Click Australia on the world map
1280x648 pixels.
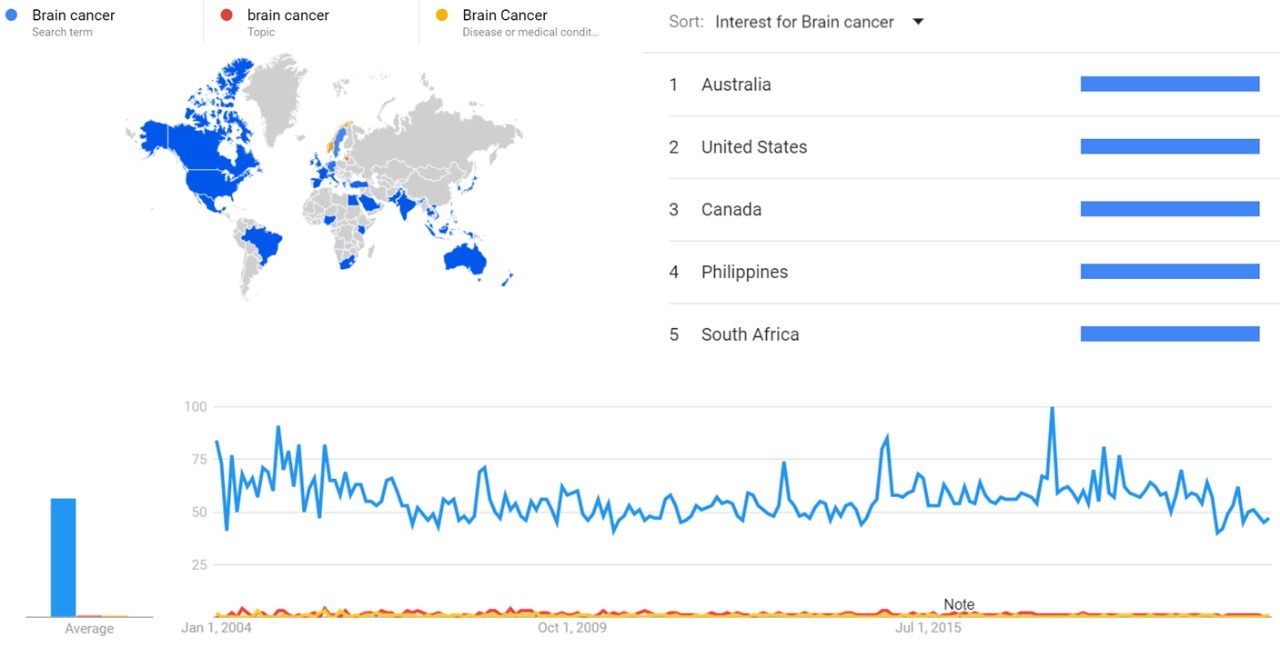click(x=464, y=258)
